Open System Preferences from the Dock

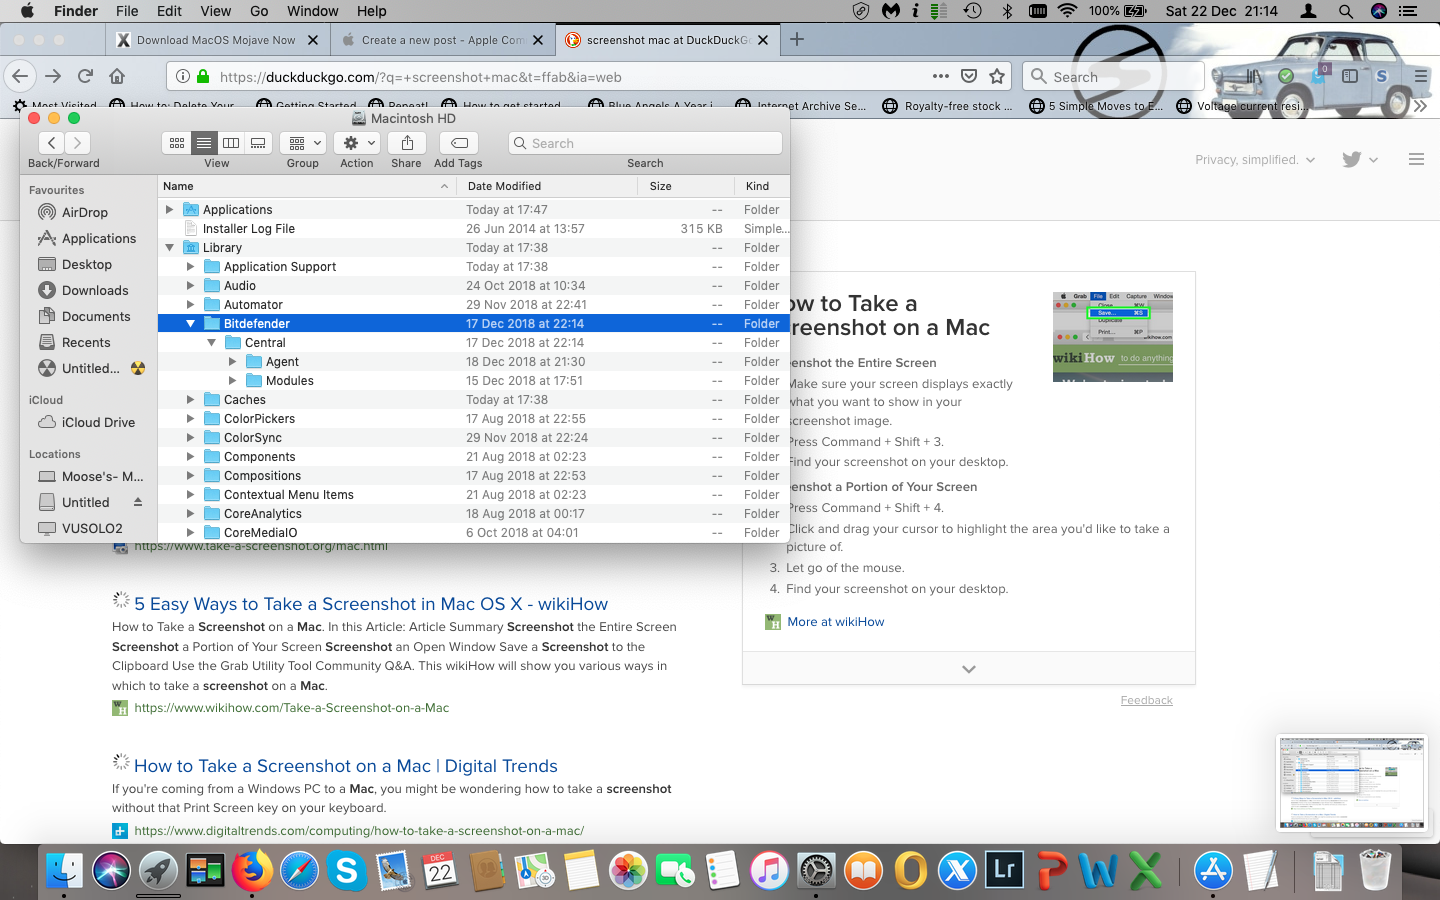point(816,871)
